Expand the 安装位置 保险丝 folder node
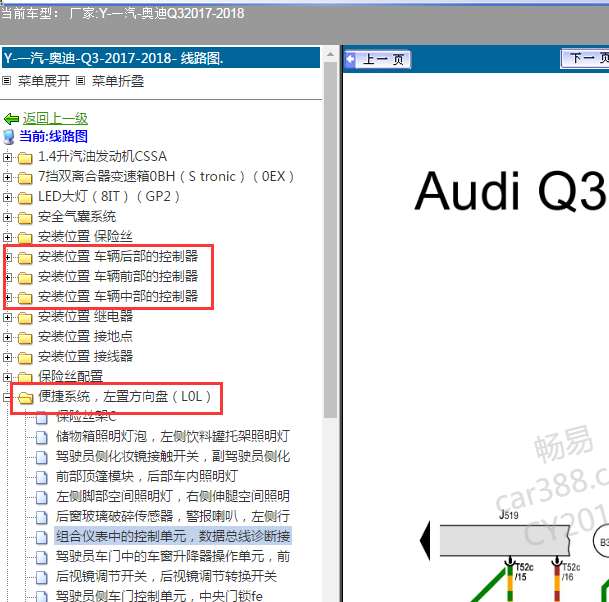Screen dimensions: 609x602 click(7, 237)
